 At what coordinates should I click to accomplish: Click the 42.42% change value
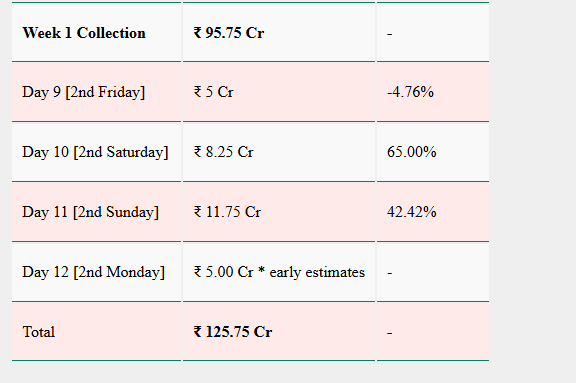tap(411, 212)
